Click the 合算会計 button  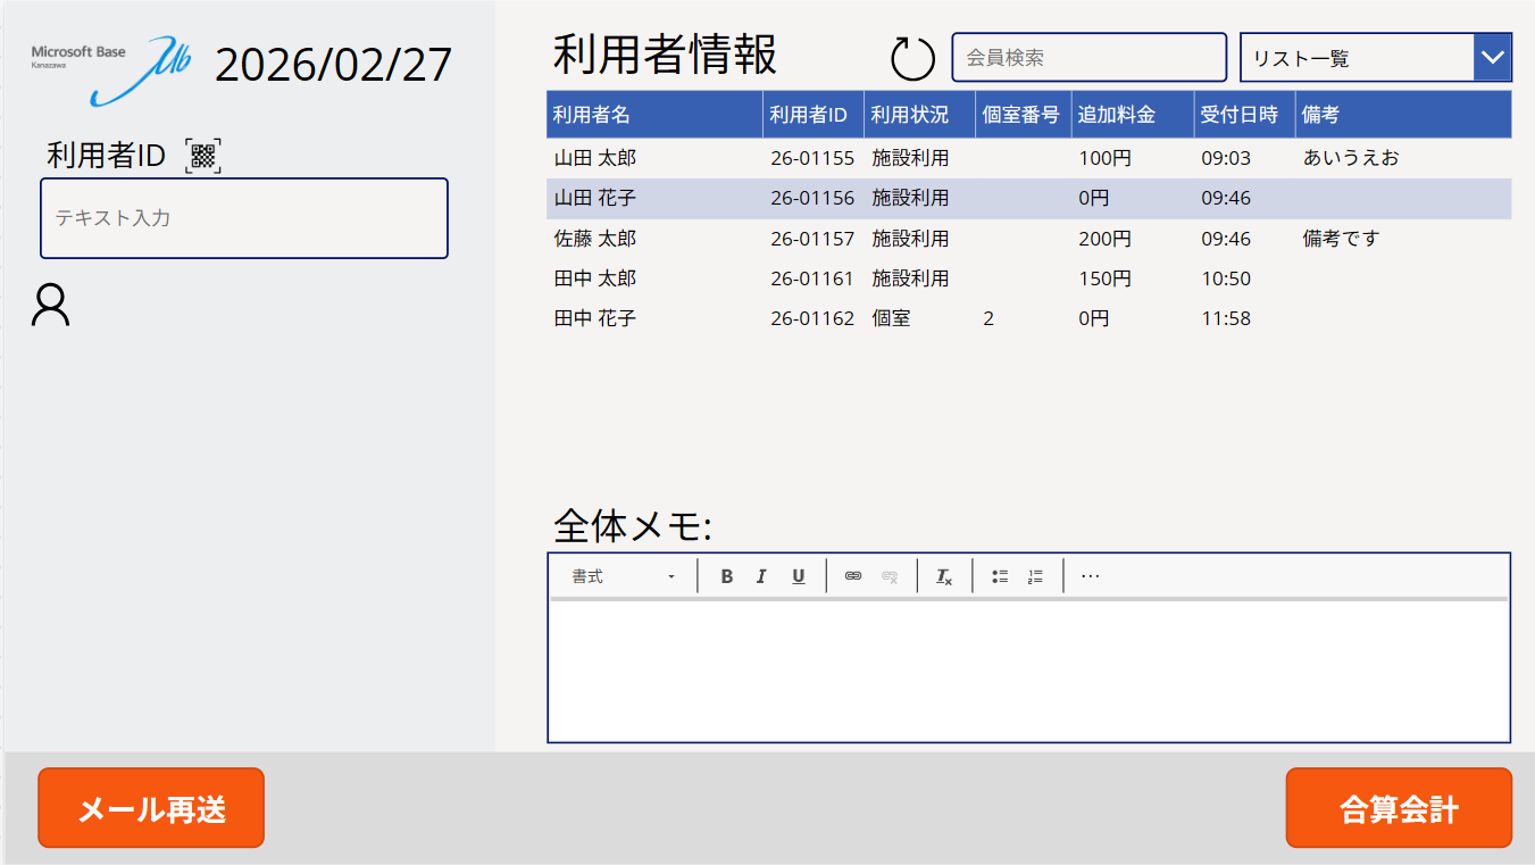tap(1398, 808)
